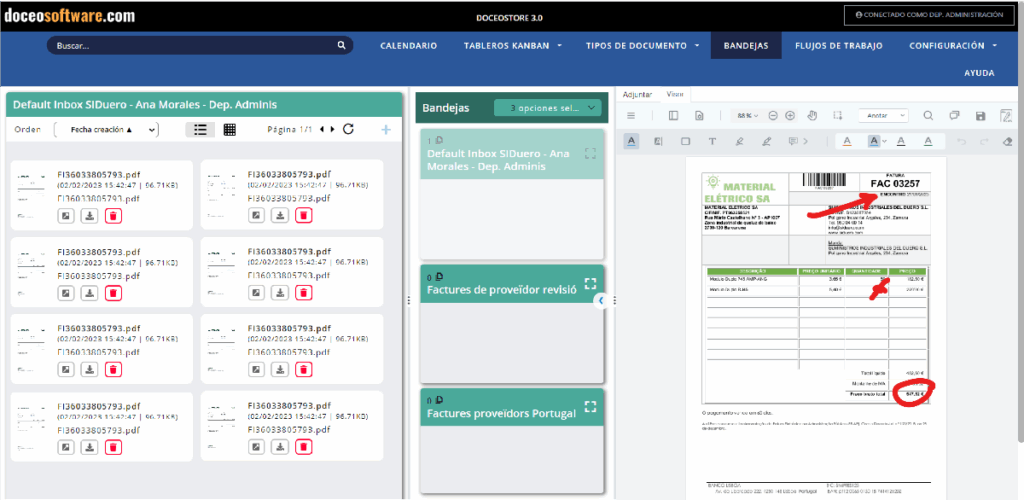Save the document with the floppy disk icon
The height and width of the screenshot is (500, 1024).
tap(980, 116)
